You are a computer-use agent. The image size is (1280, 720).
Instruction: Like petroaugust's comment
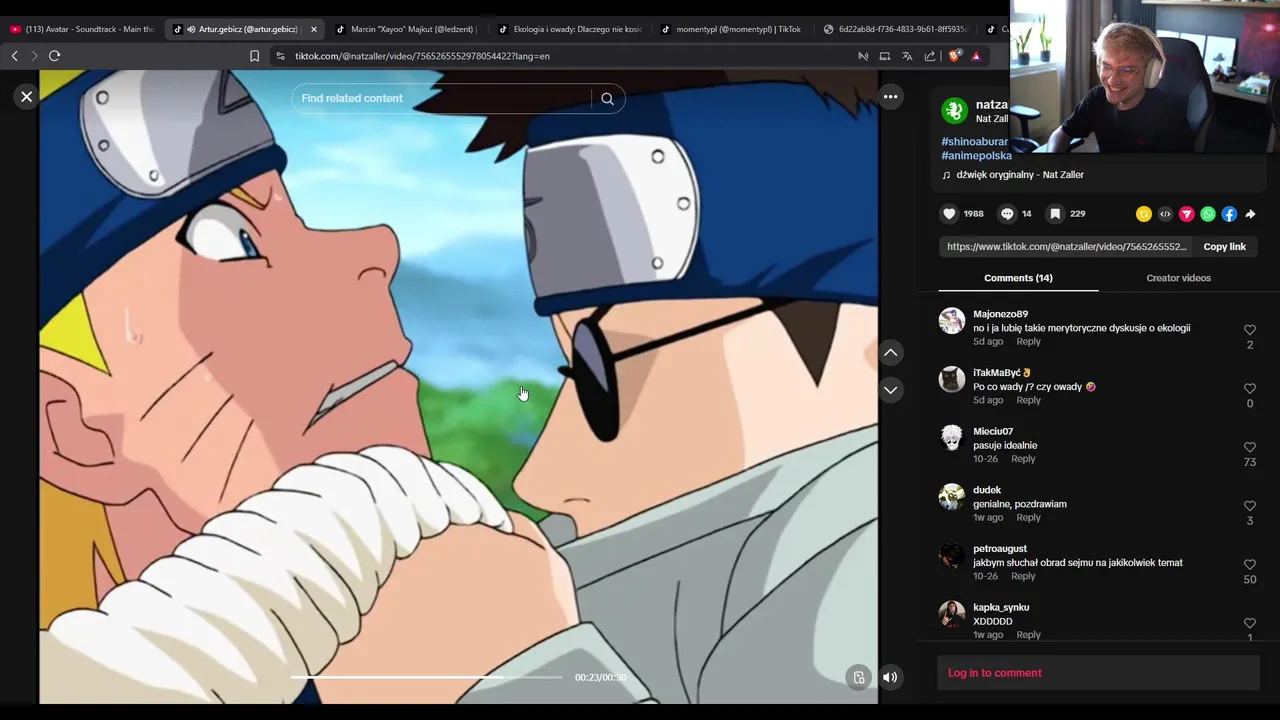[1249, 565]
